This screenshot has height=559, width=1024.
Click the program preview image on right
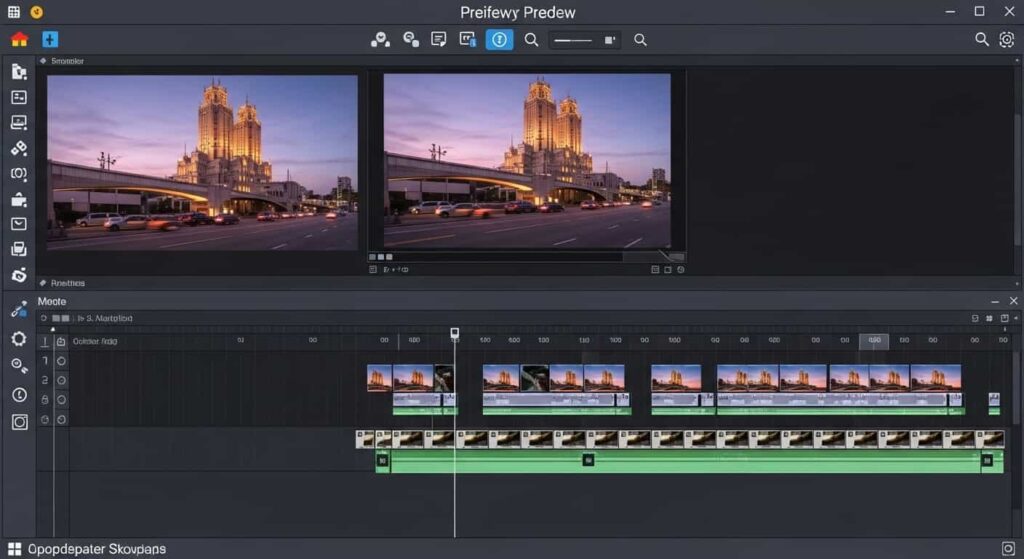[x=527, y=161]
